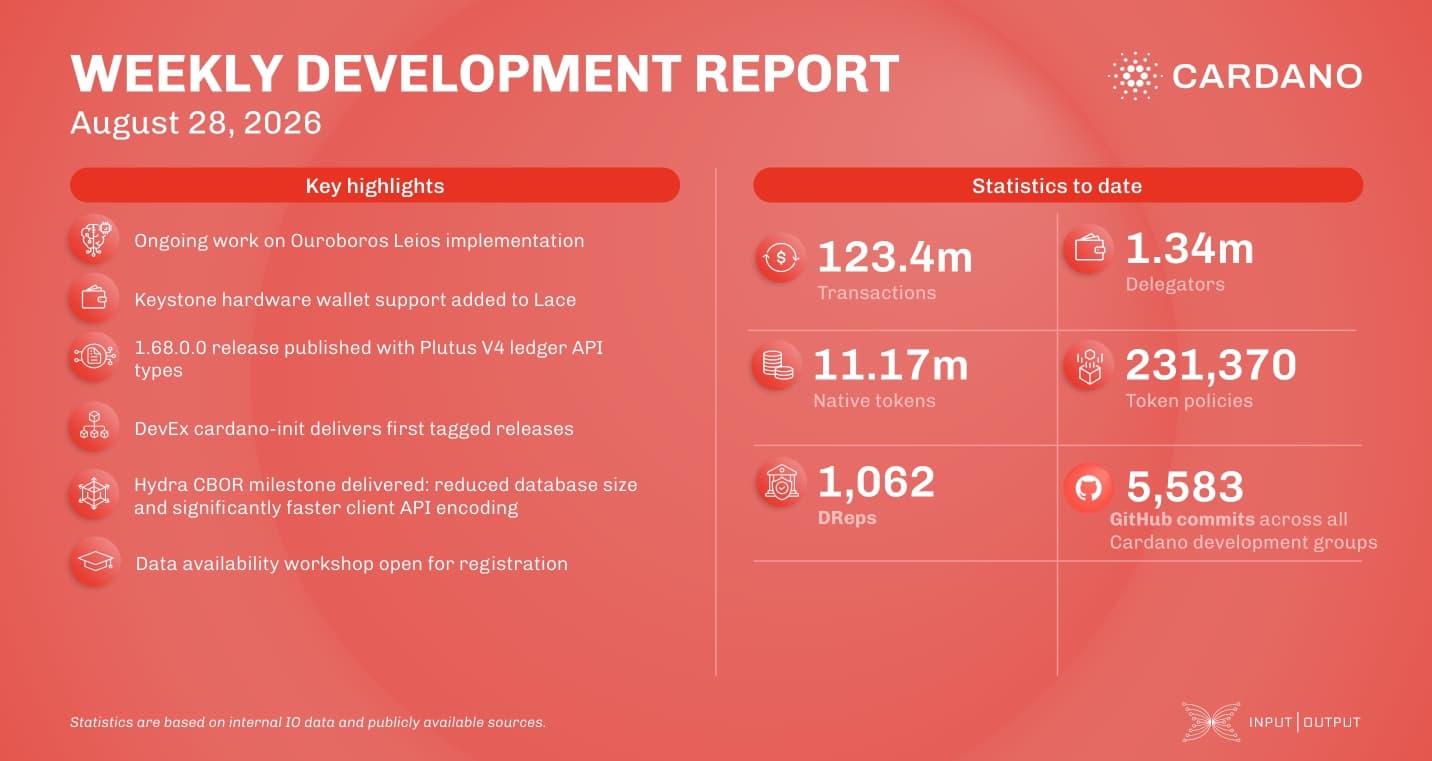Click the network cube icon beside Hydra CBOR
This screenshot has height=761, width=1432.
[95, 495]
